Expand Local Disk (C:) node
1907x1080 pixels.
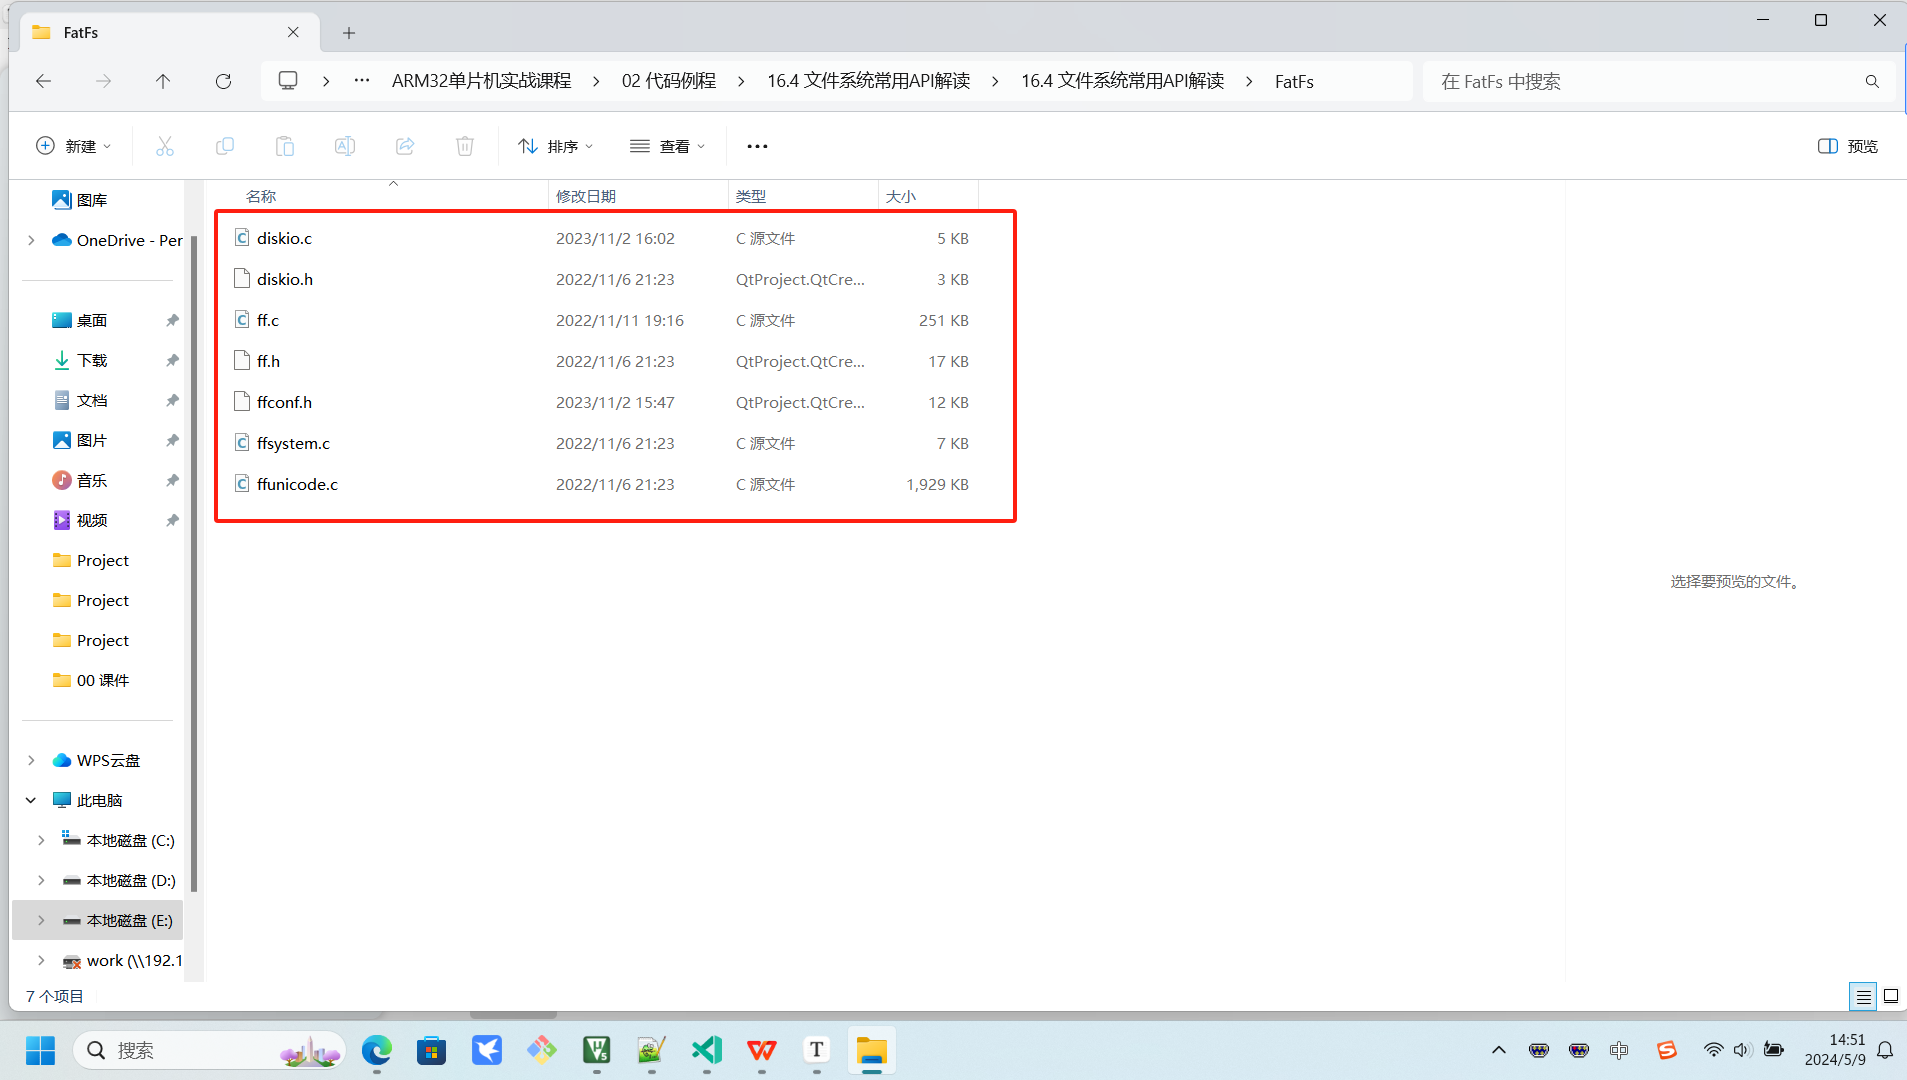click(41, 840)
